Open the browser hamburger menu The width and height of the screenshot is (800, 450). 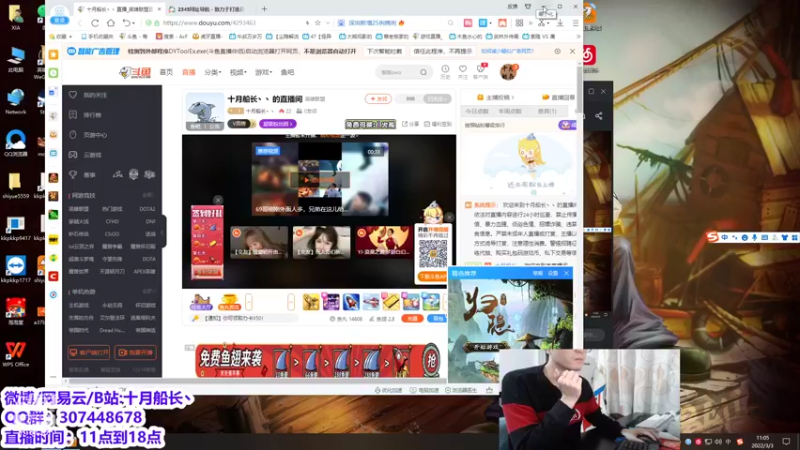click(x=576, y=23)
